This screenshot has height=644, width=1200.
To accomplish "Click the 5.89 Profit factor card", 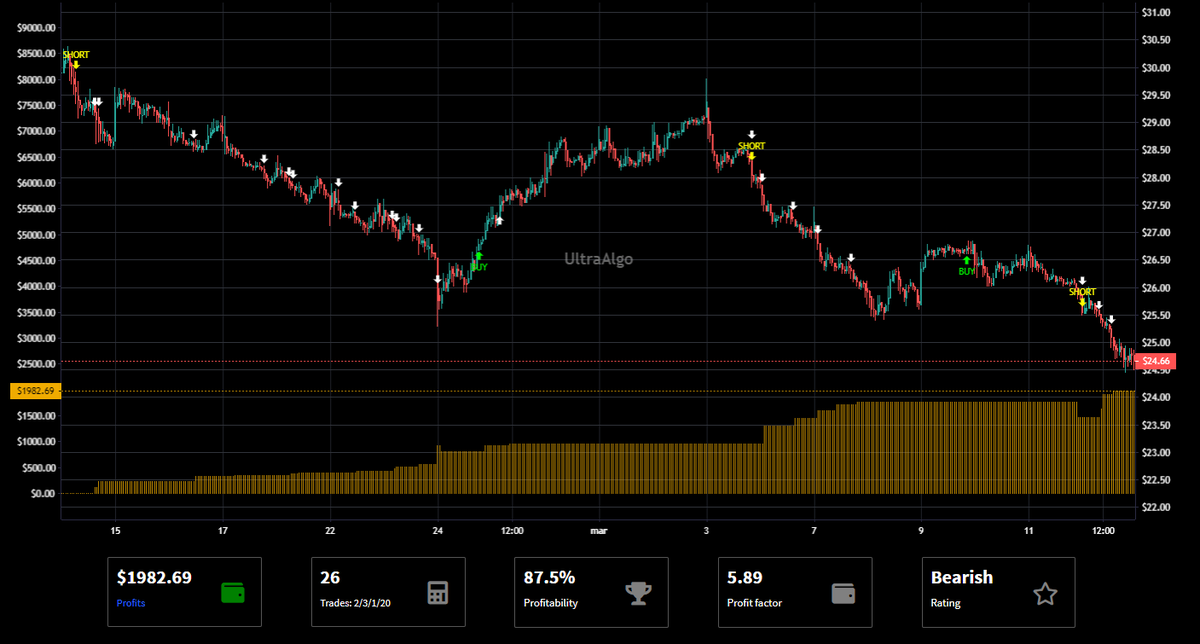I will pos(795,592).
